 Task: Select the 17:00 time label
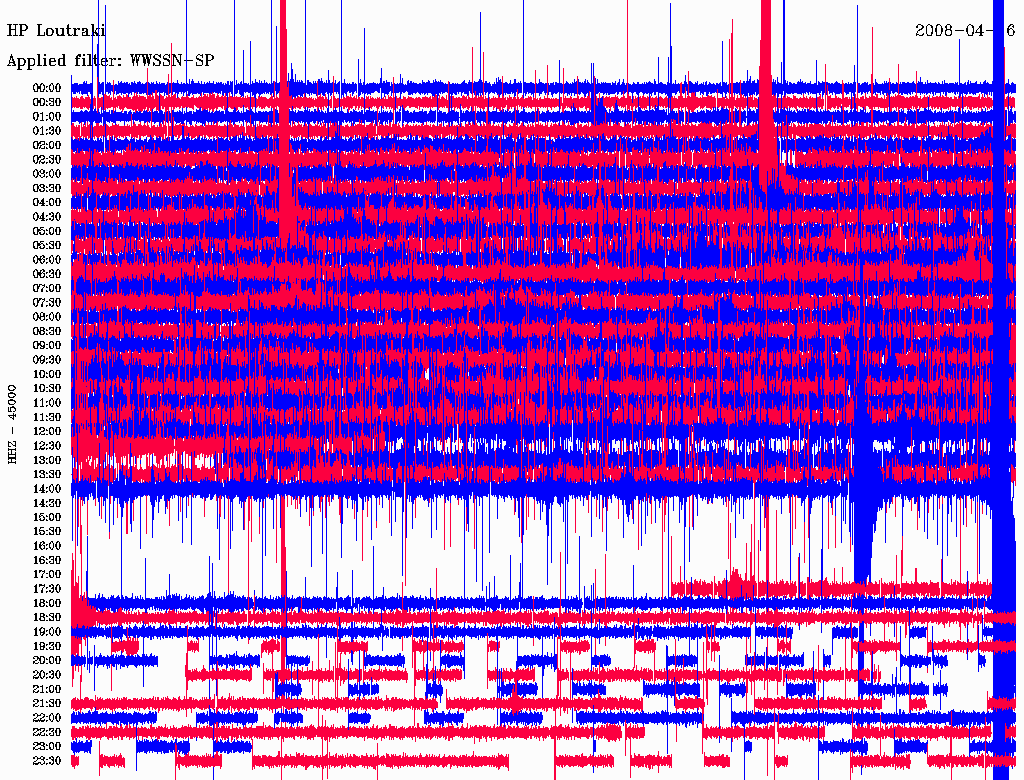(47, 575)
